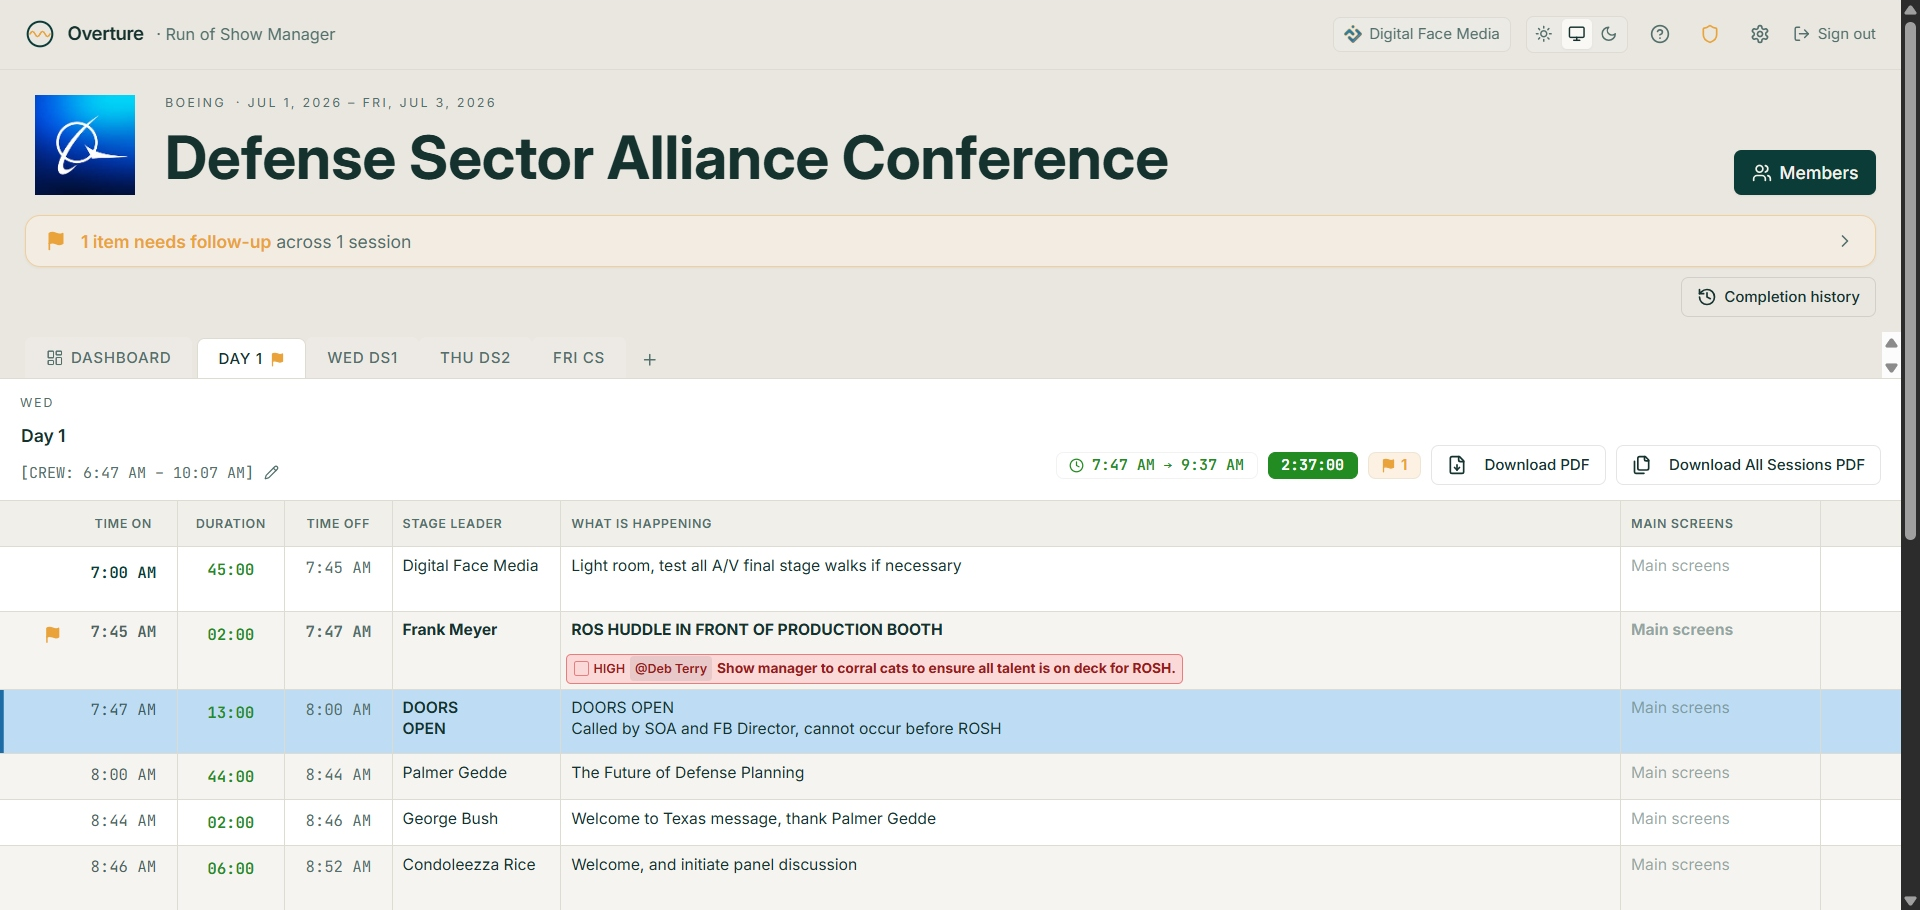
Task: Click the MAIN SCREENS column header
Action: [x=1682, y=524]
